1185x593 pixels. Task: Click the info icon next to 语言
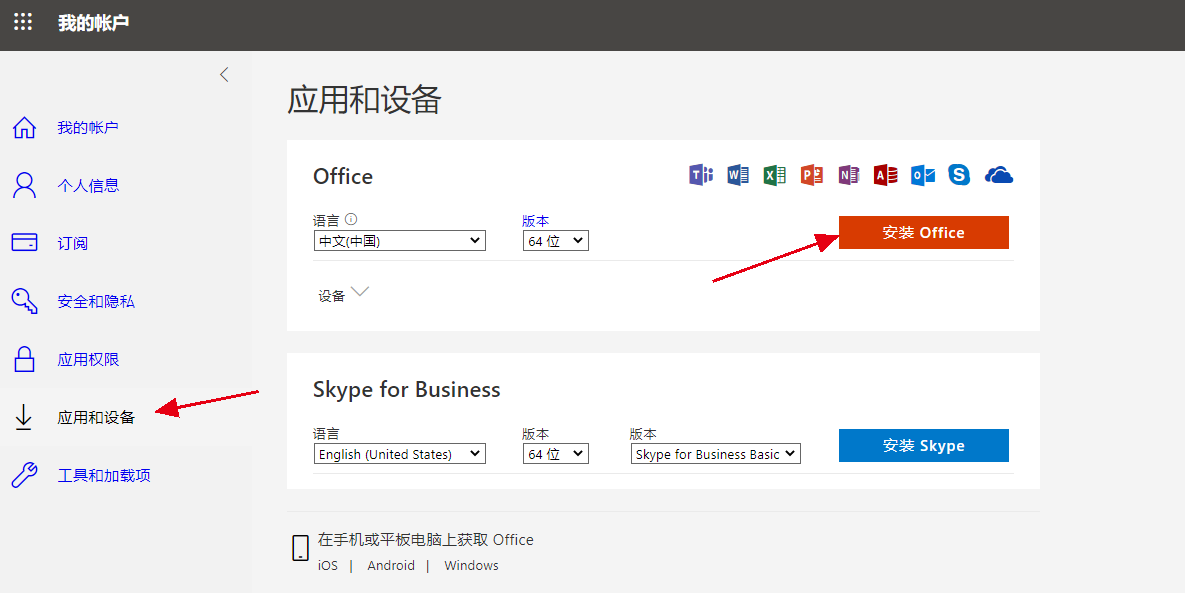click(351, 219)
